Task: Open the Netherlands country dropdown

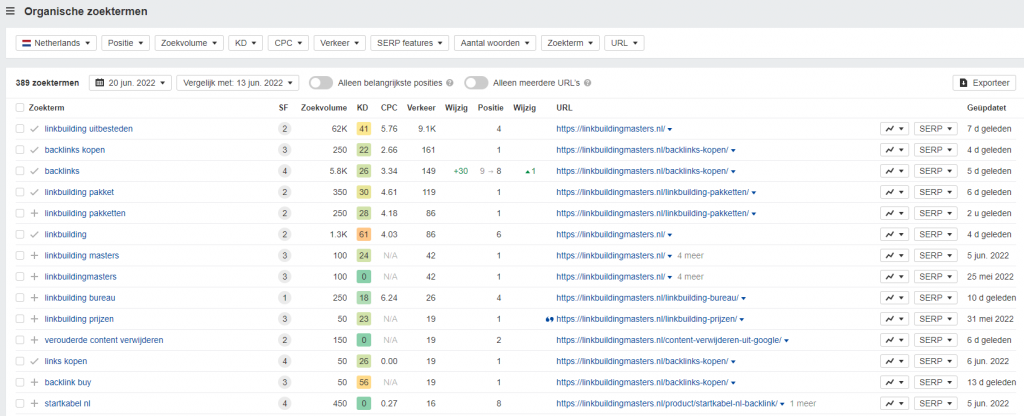Action: pyautogui.click(x=56, y=43)
